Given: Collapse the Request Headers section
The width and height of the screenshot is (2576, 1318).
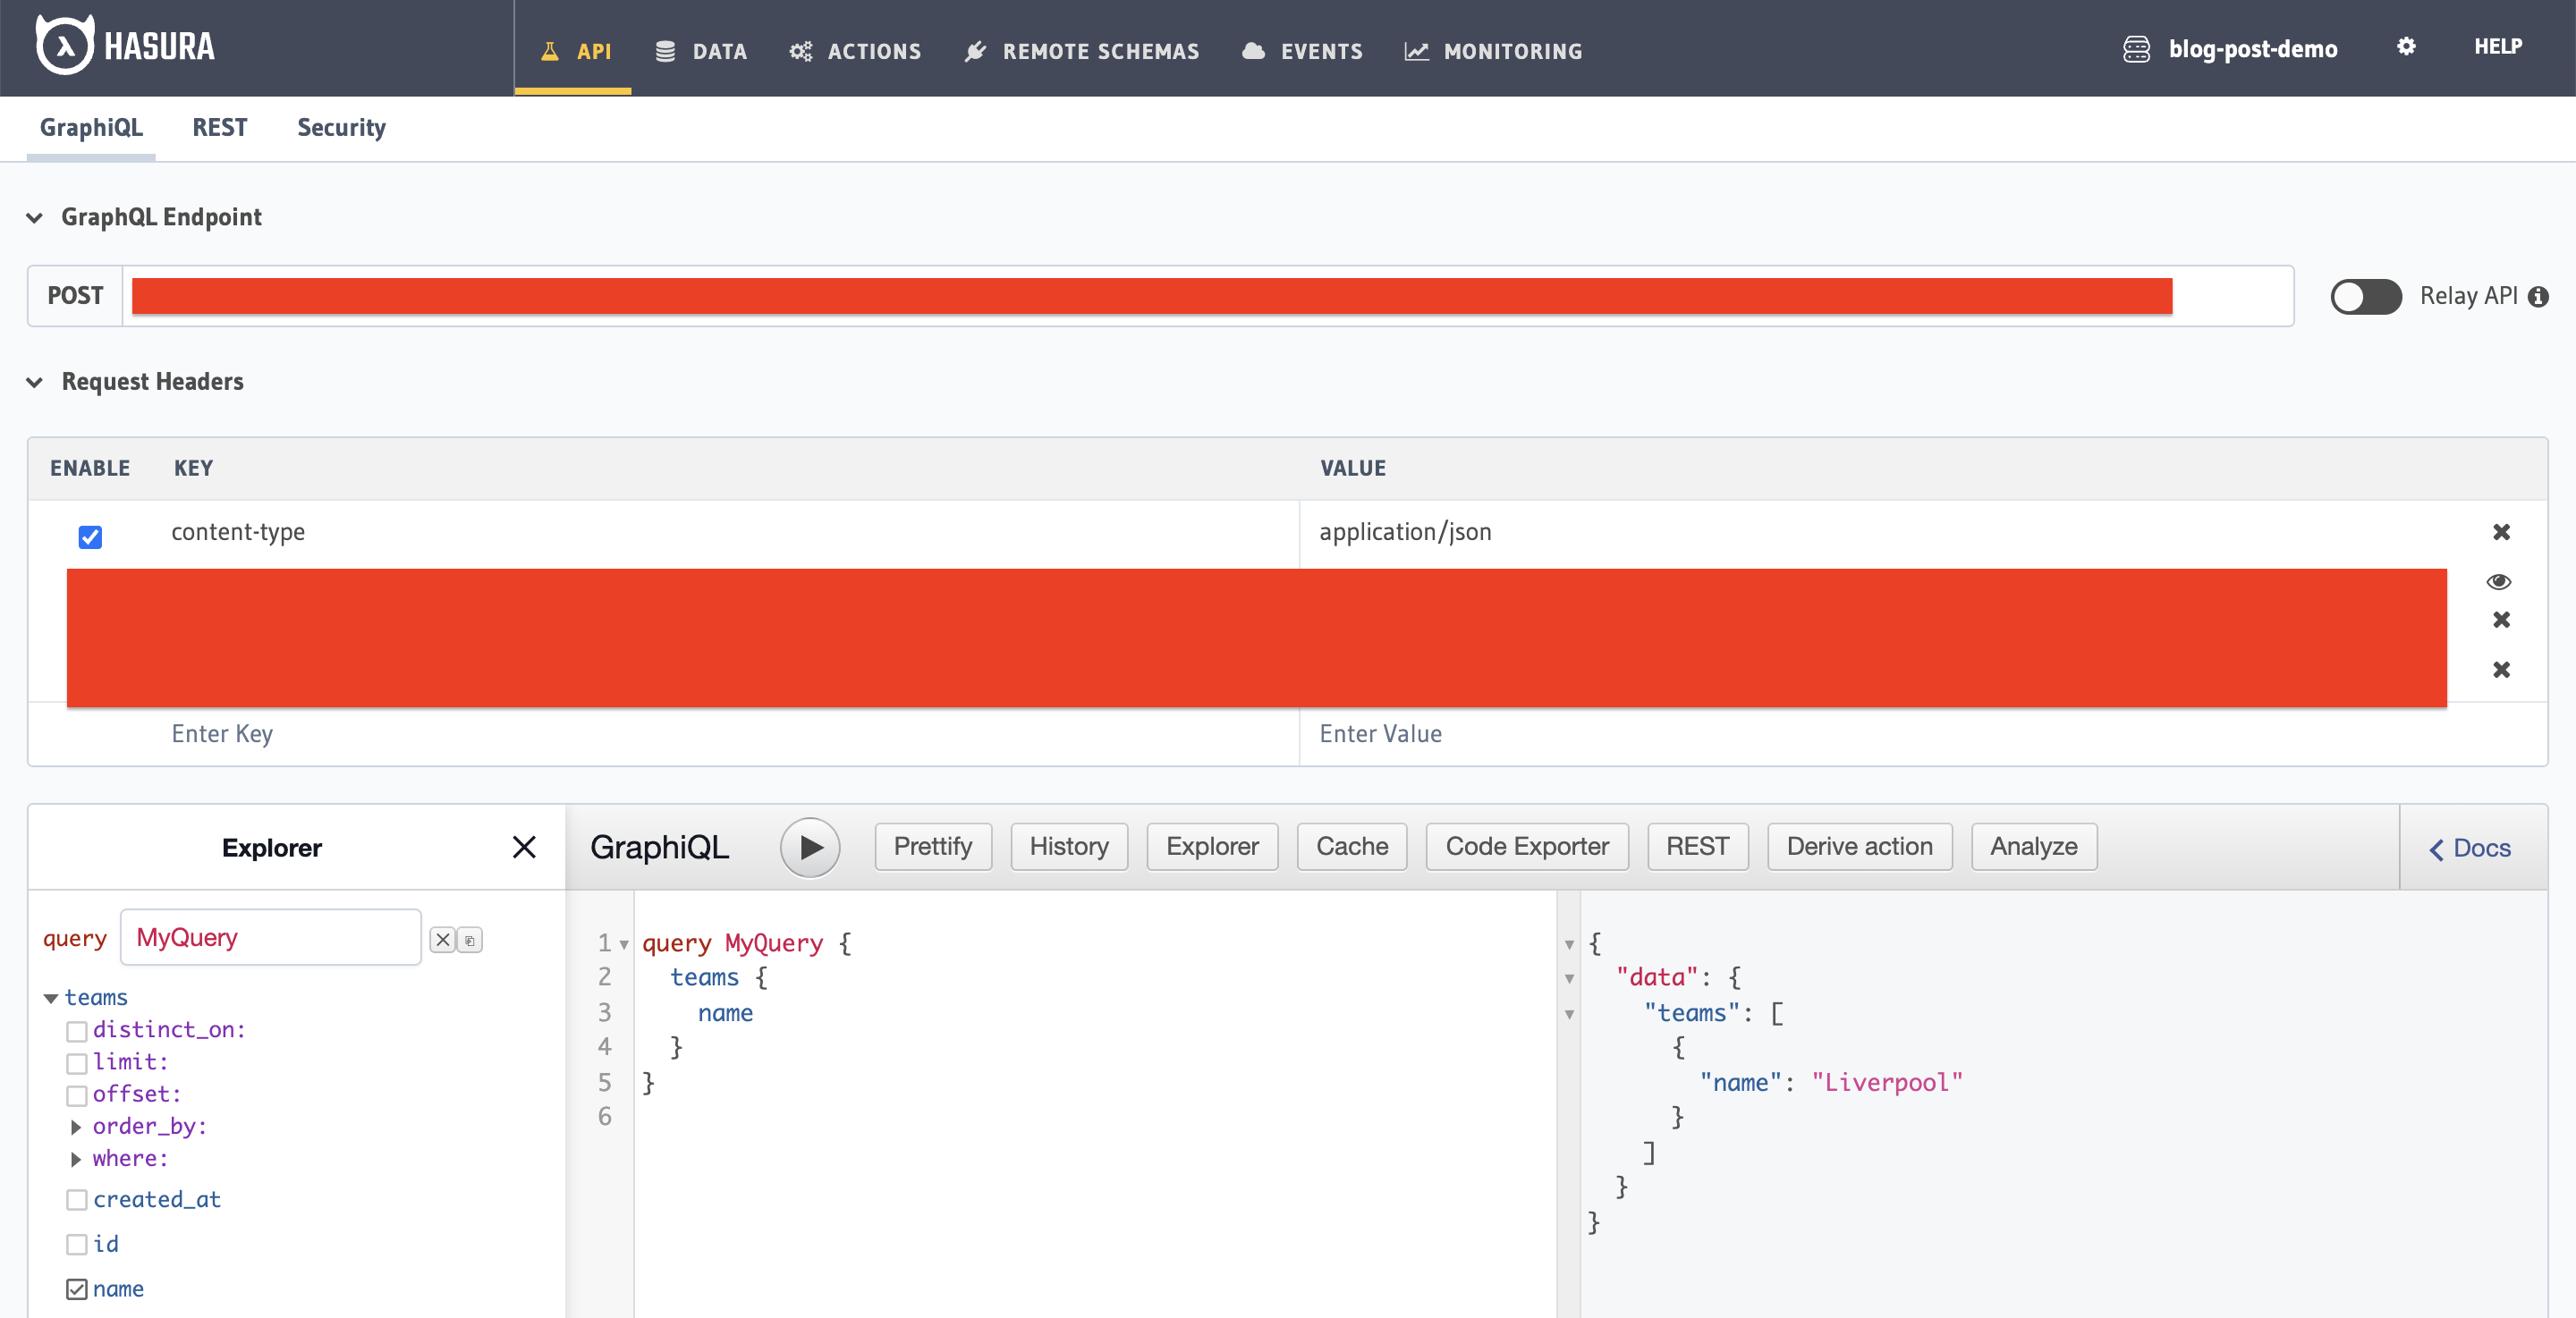Looking at the screenshot, I should [x=34, y=382].
